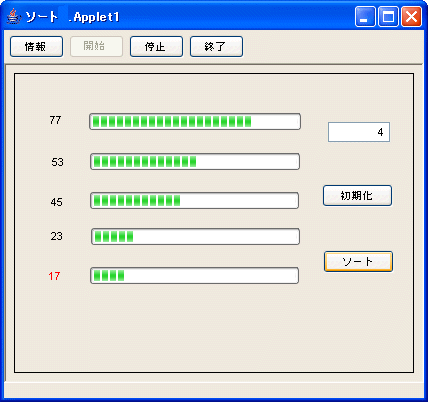The image size is (428, 402).
Task: Click the Java coffee cup title icon
Action: 14,17
